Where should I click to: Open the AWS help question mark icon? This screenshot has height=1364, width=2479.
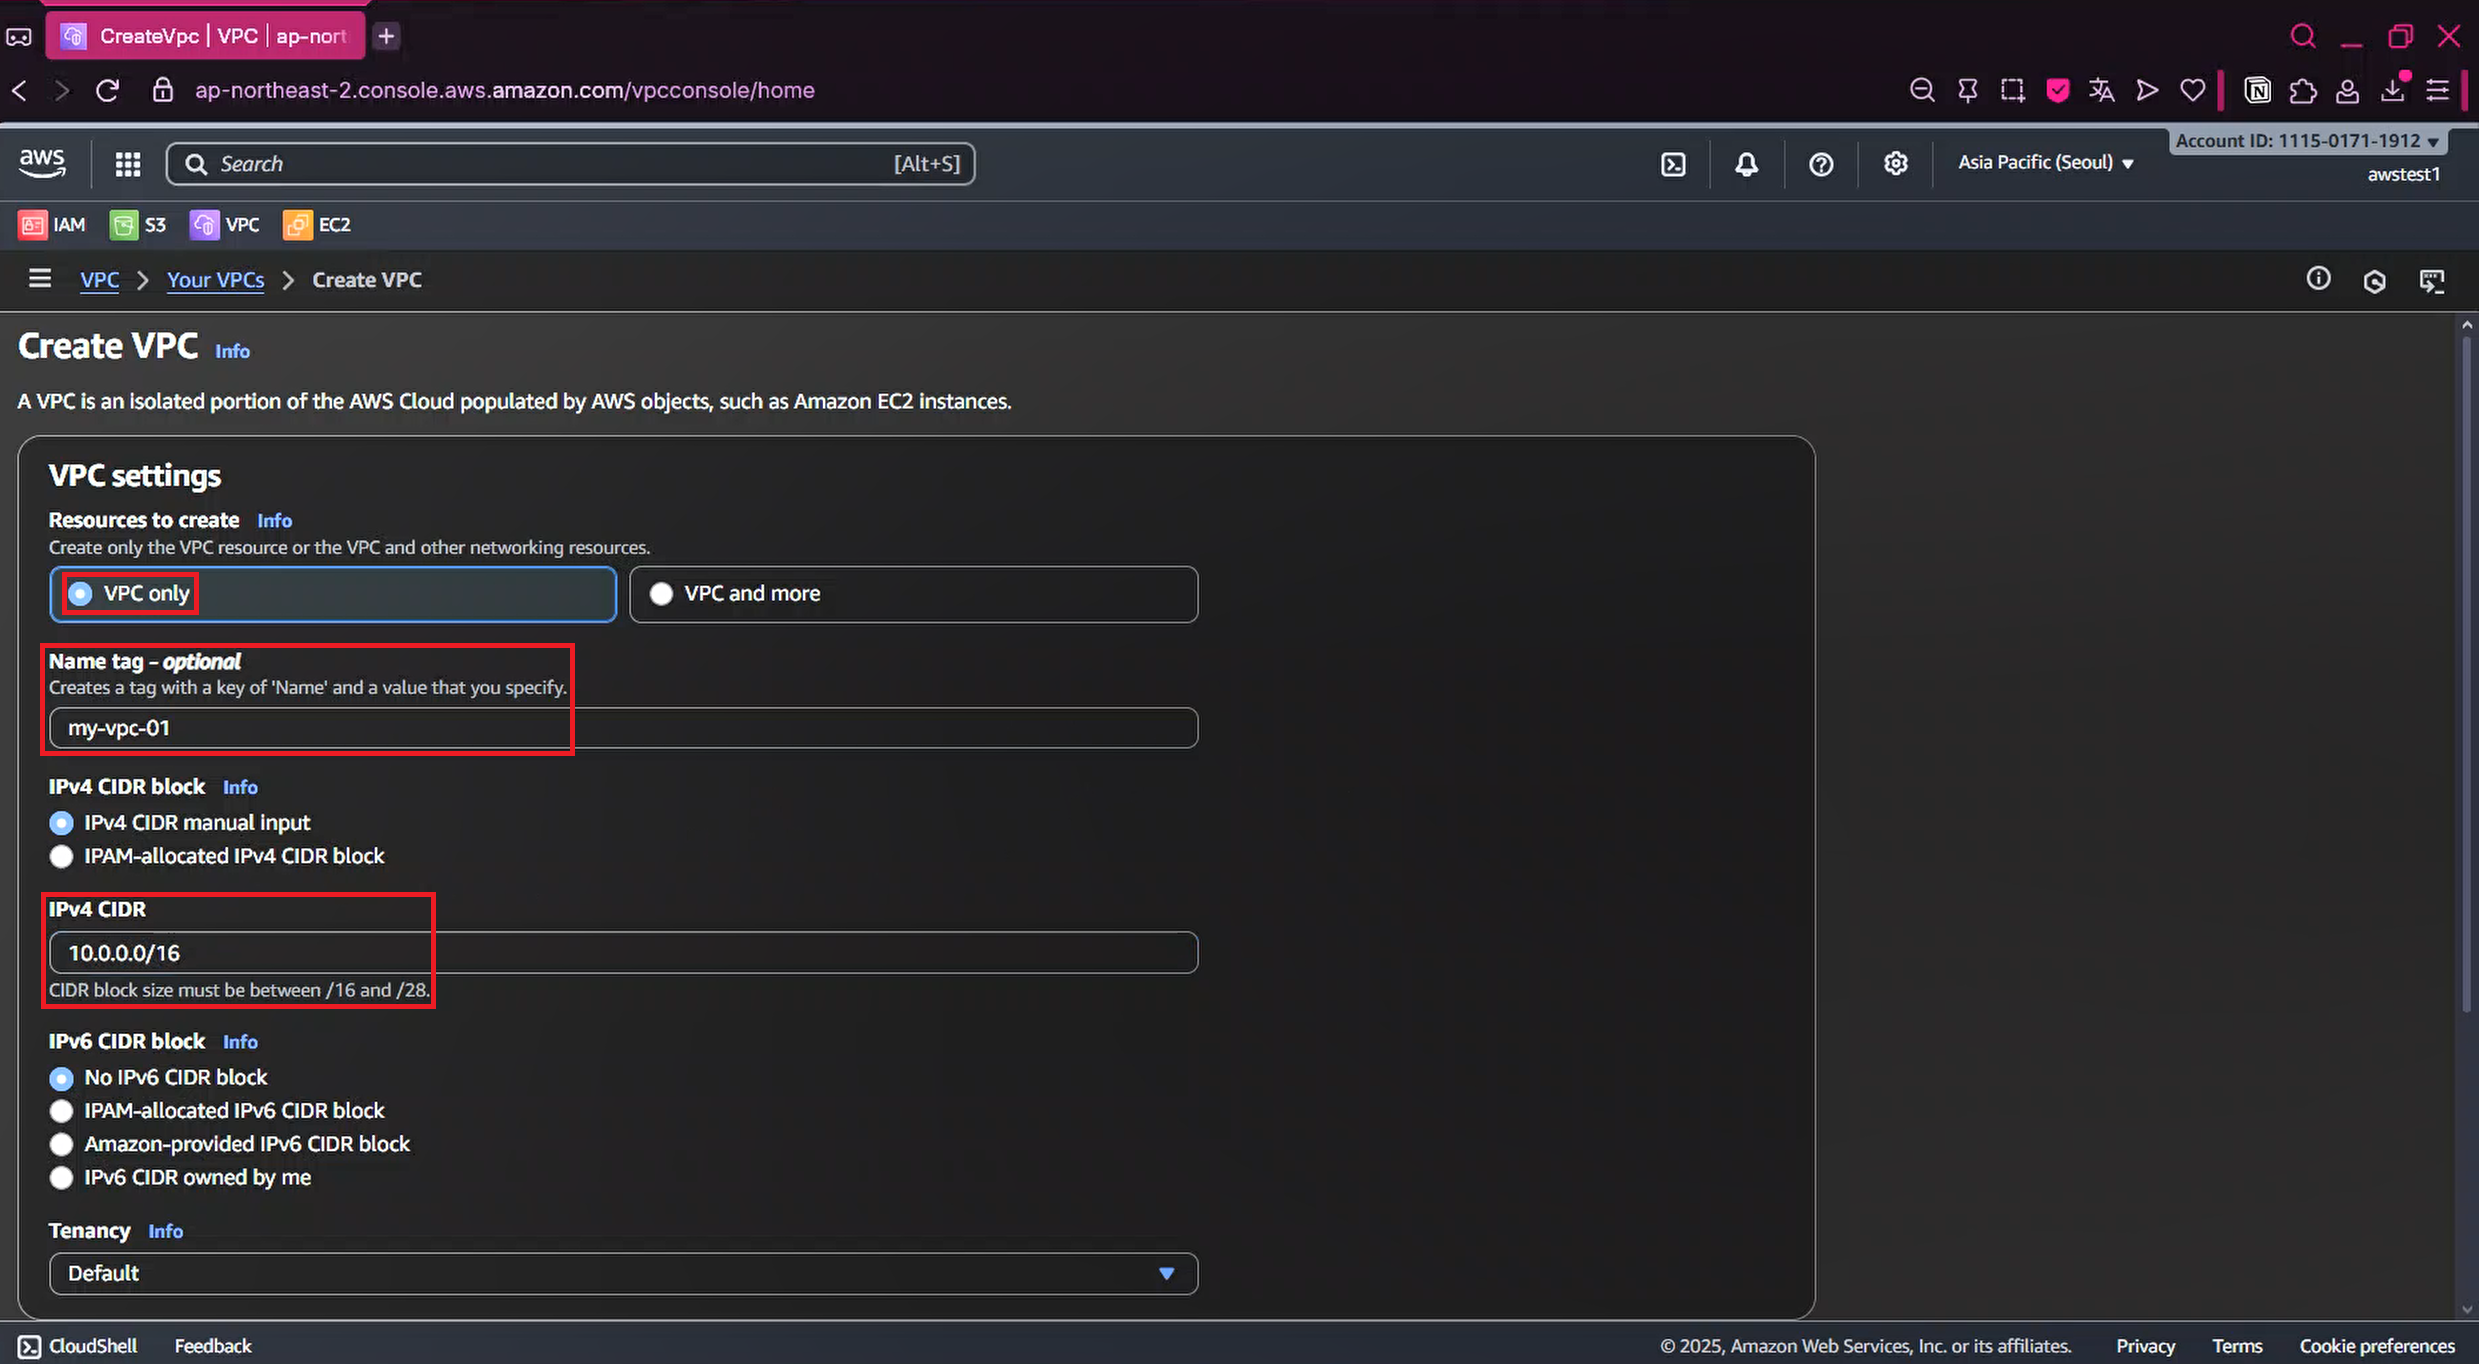1821,164
